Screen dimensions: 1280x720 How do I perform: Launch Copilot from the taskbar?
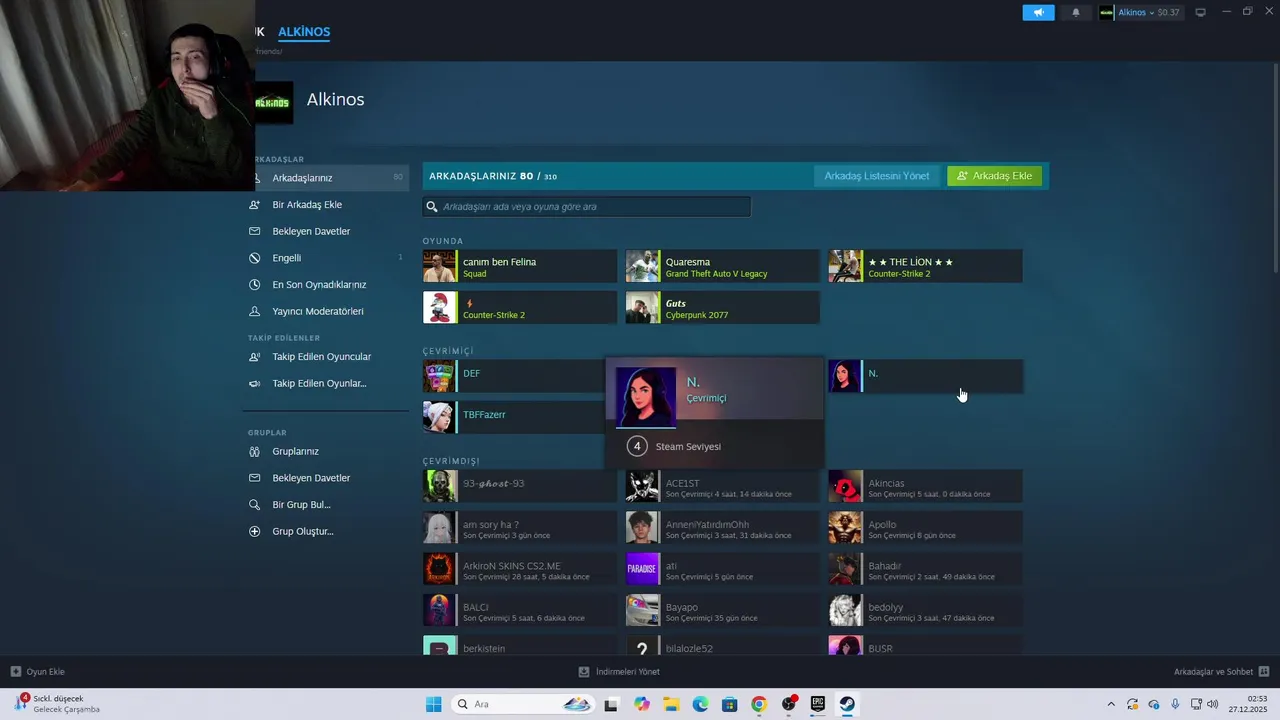[642, 704]
